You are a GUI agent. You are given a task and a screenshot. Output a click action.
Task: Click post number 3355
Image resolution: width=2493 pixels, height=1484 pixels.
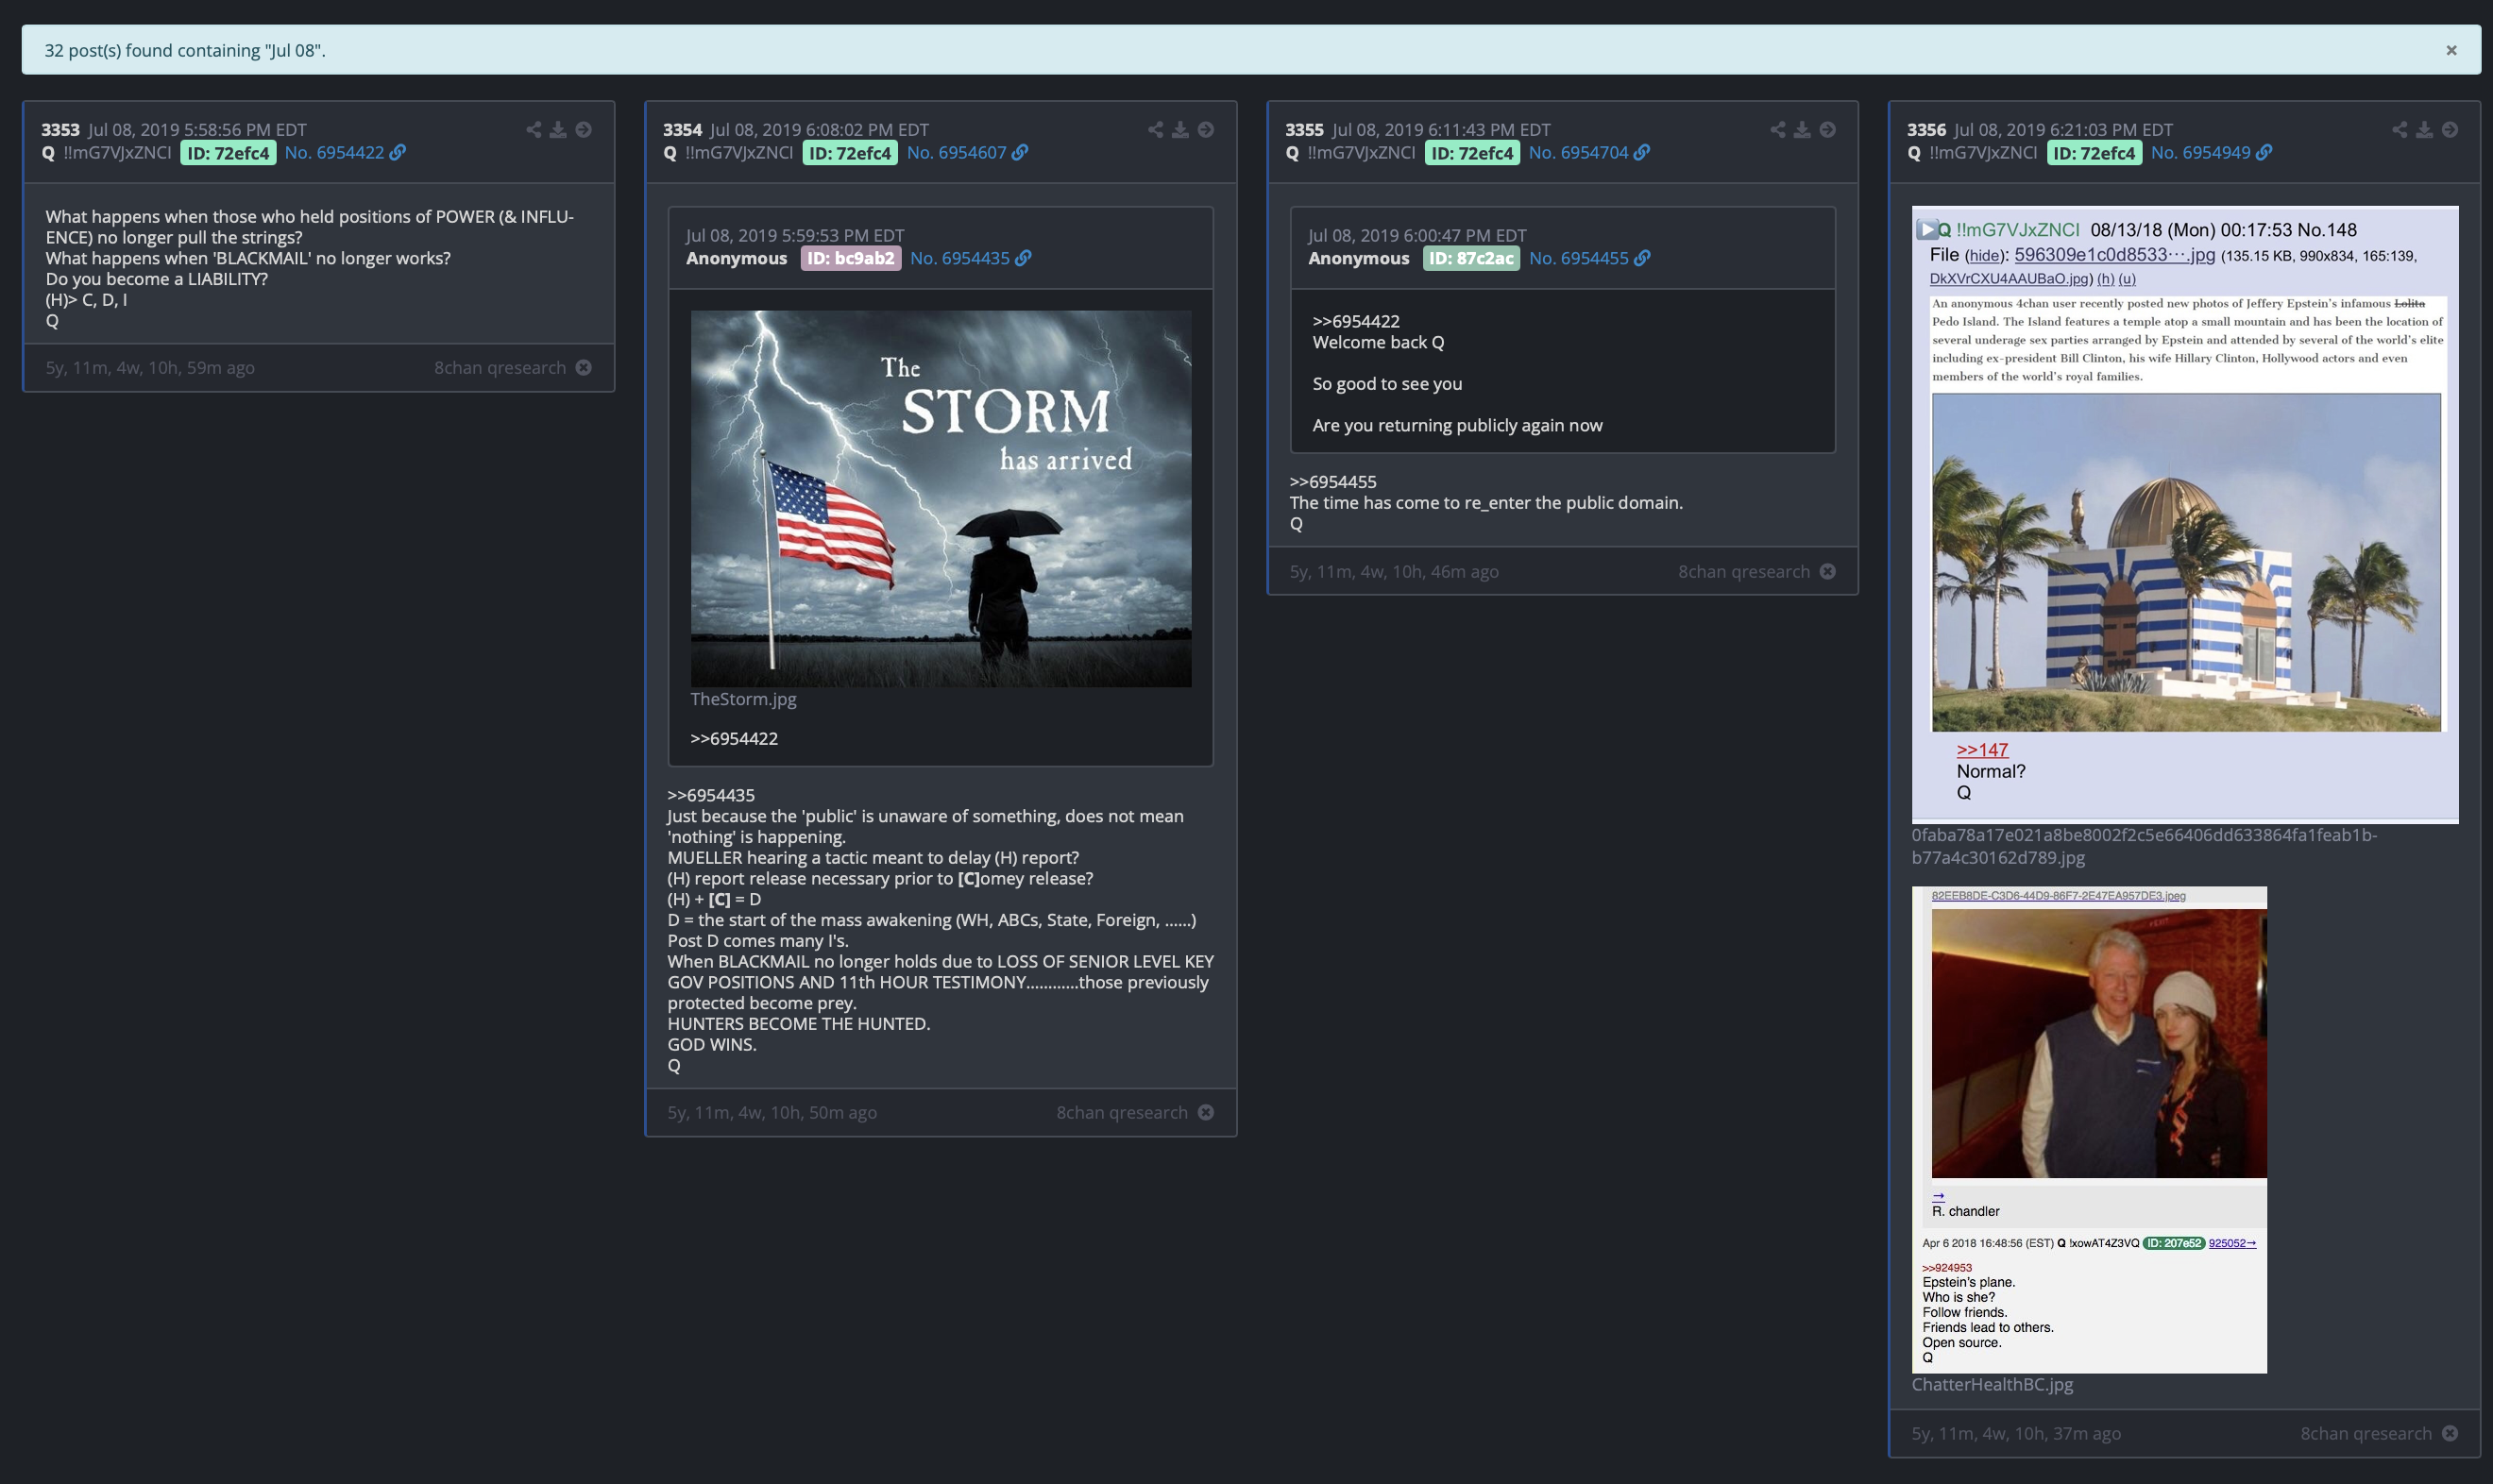pos(1304,130)
